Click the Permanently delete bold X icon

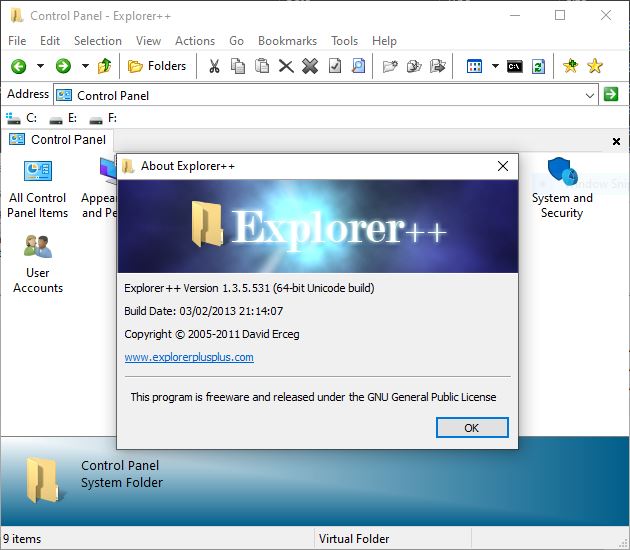(310, 66)
